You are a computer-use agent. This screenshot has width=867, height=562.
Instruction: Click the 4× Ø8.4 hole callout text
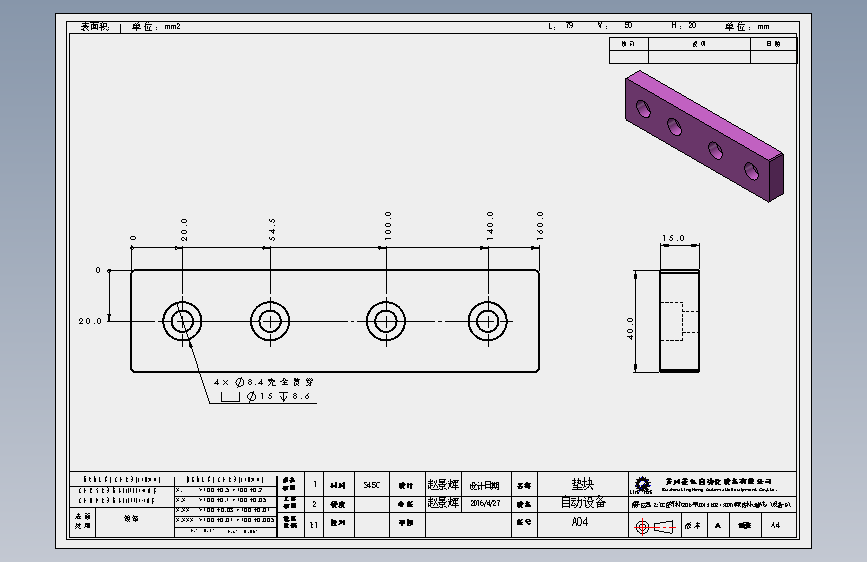[264, 382]
